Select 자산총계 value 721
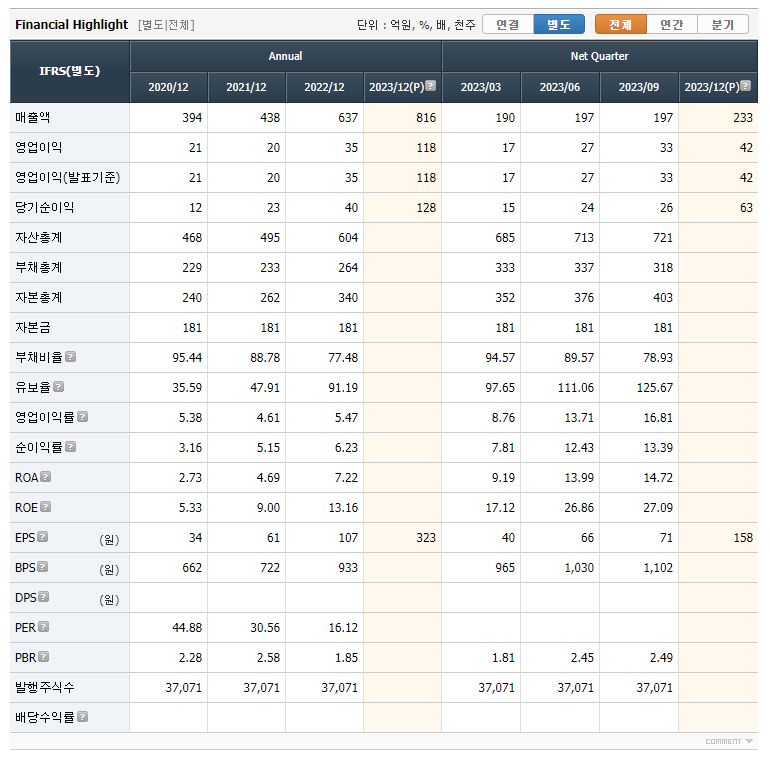The height and width of the screenshot is (763, 770). coord(662,238)
